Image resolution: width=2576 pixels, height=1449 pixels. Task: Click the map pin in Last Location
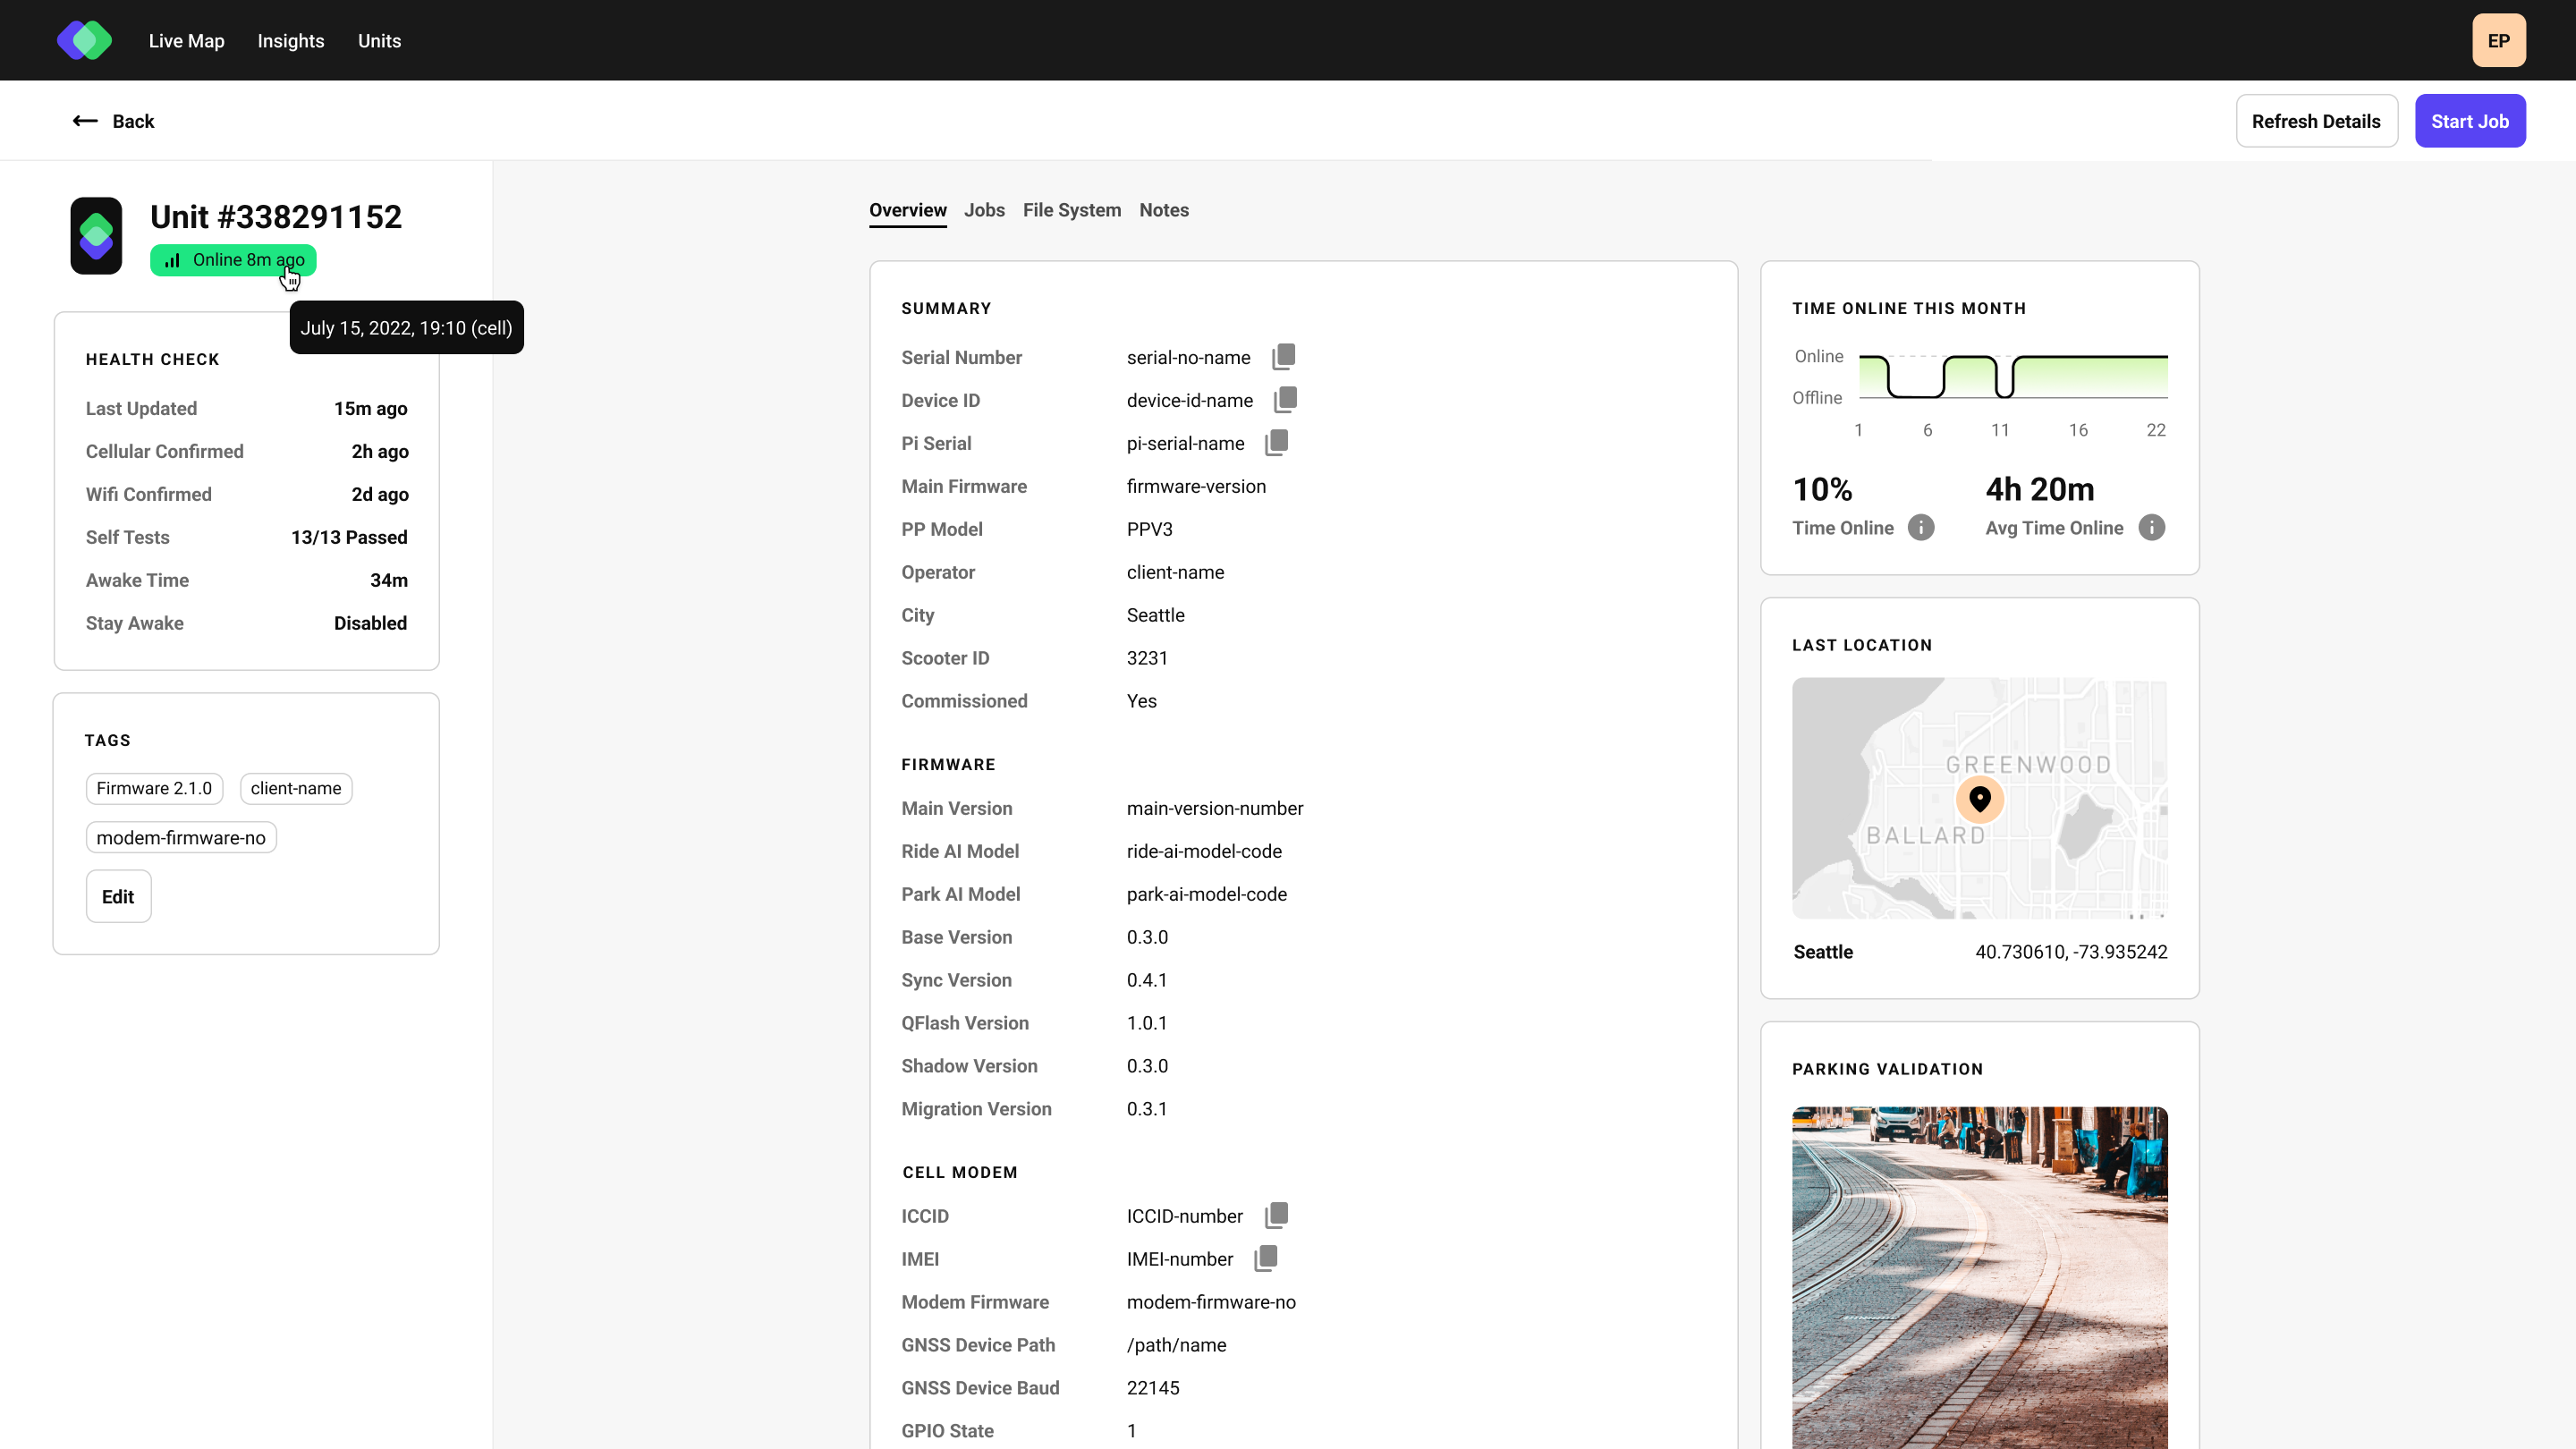click(1980, 798)
